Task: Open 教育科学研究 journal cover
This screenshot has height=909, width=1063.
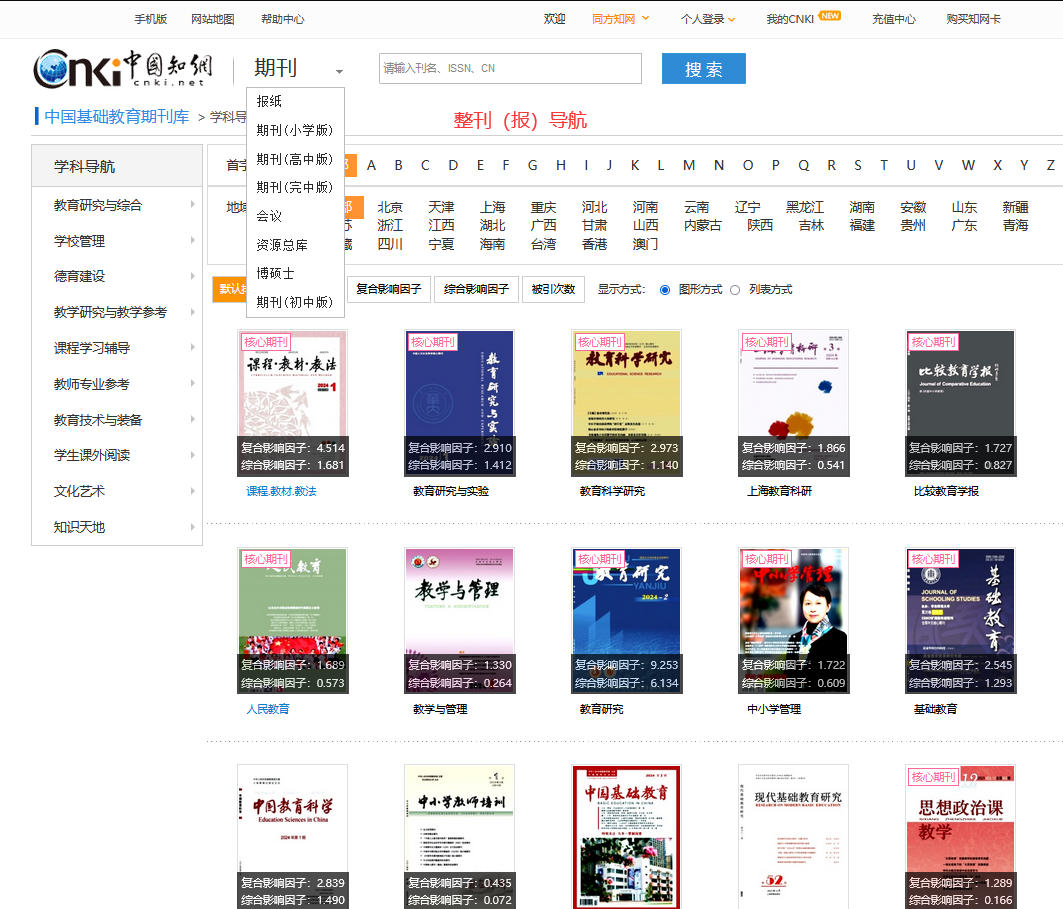Action: coord(627,403)
